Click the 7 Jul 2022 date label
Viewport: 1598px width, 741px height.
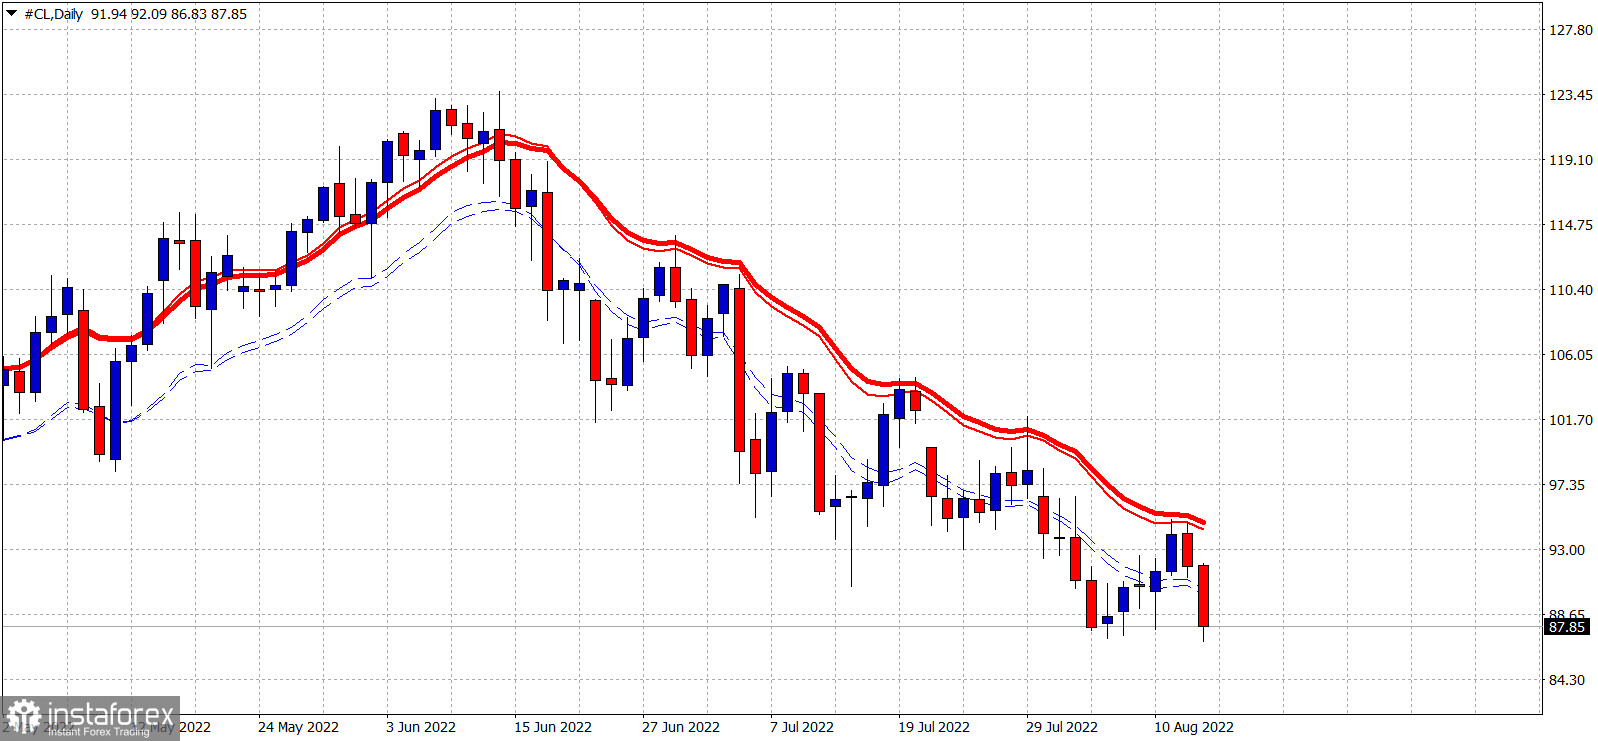(802, 727)
